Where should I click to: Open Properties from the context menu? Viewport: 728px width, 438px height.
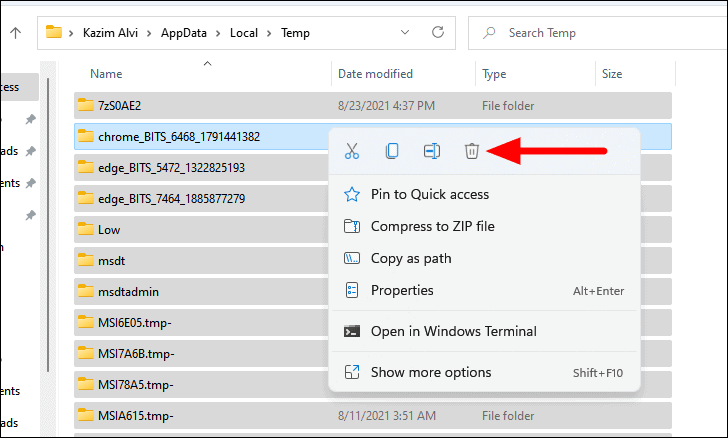(x=484, y=290)
